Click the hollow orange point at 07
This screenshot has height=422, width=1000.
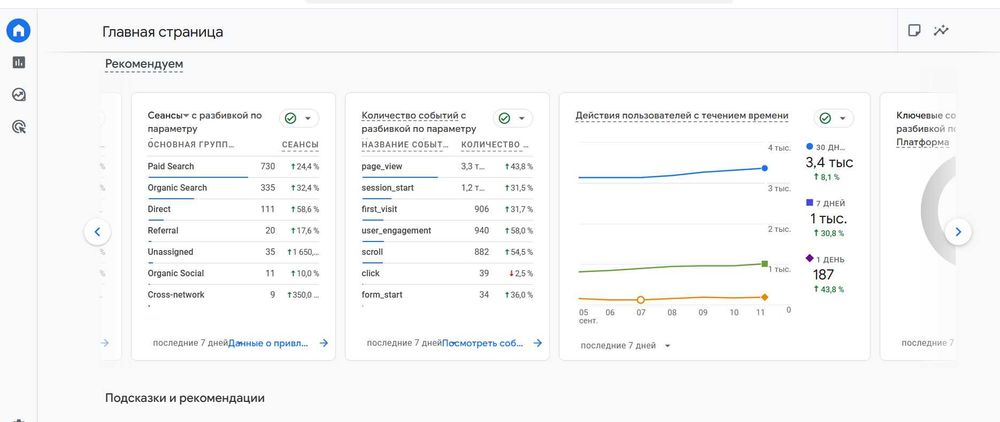point(641,300)
